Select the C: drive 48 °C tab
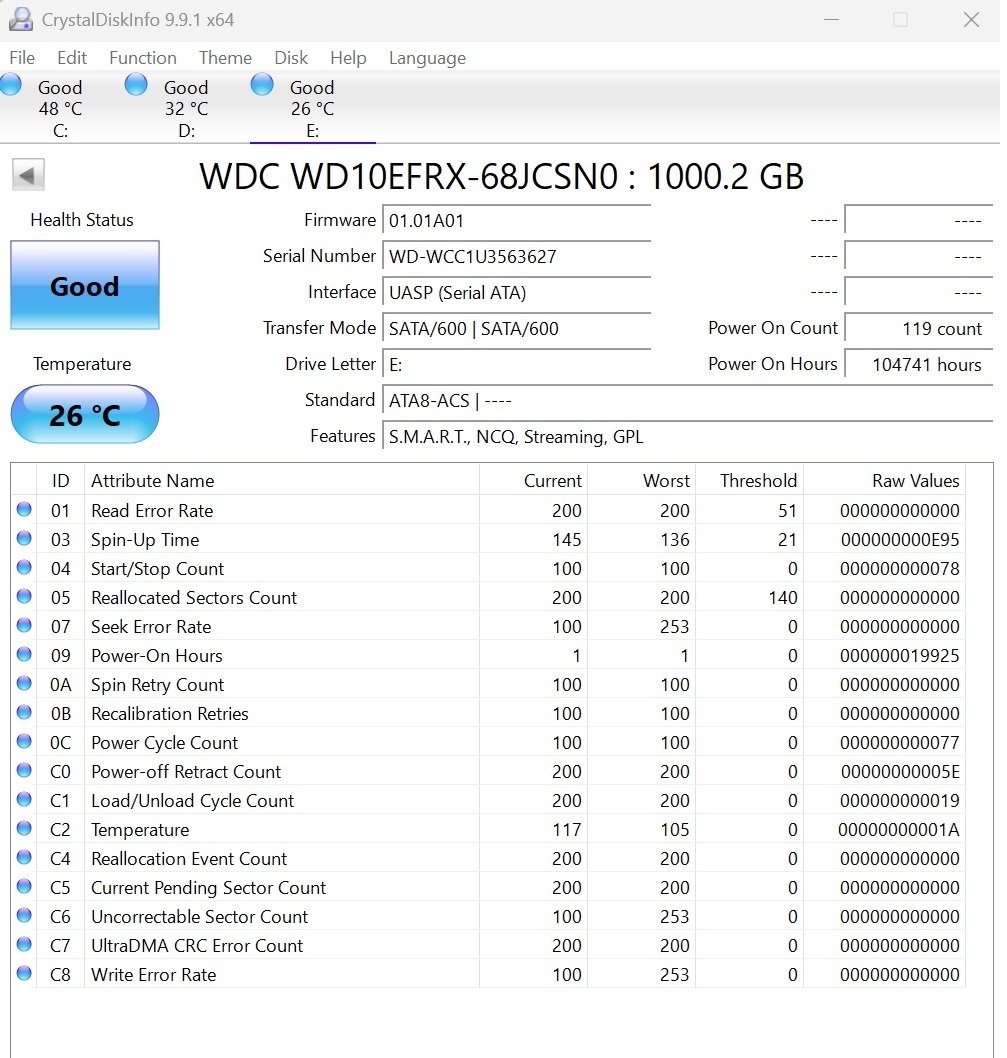The width and height of the screenshot is (1007, 1058). tap(60, 108)
